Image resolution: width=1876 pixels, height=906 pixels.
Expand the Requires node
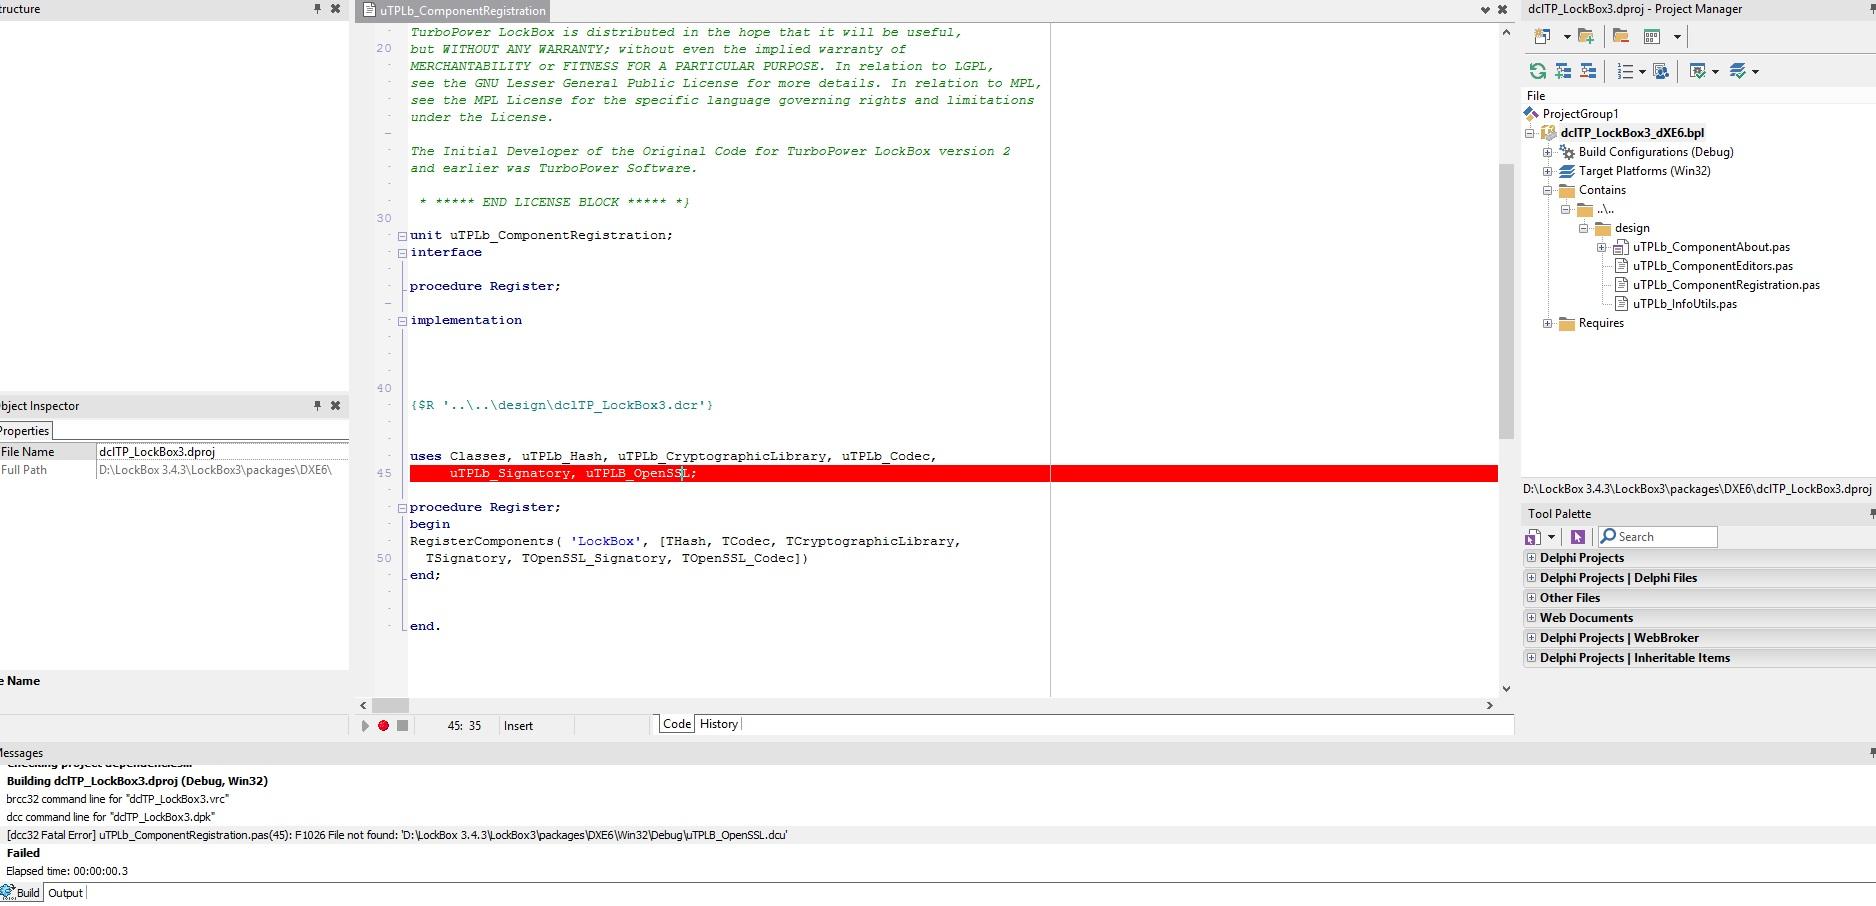1548,323
